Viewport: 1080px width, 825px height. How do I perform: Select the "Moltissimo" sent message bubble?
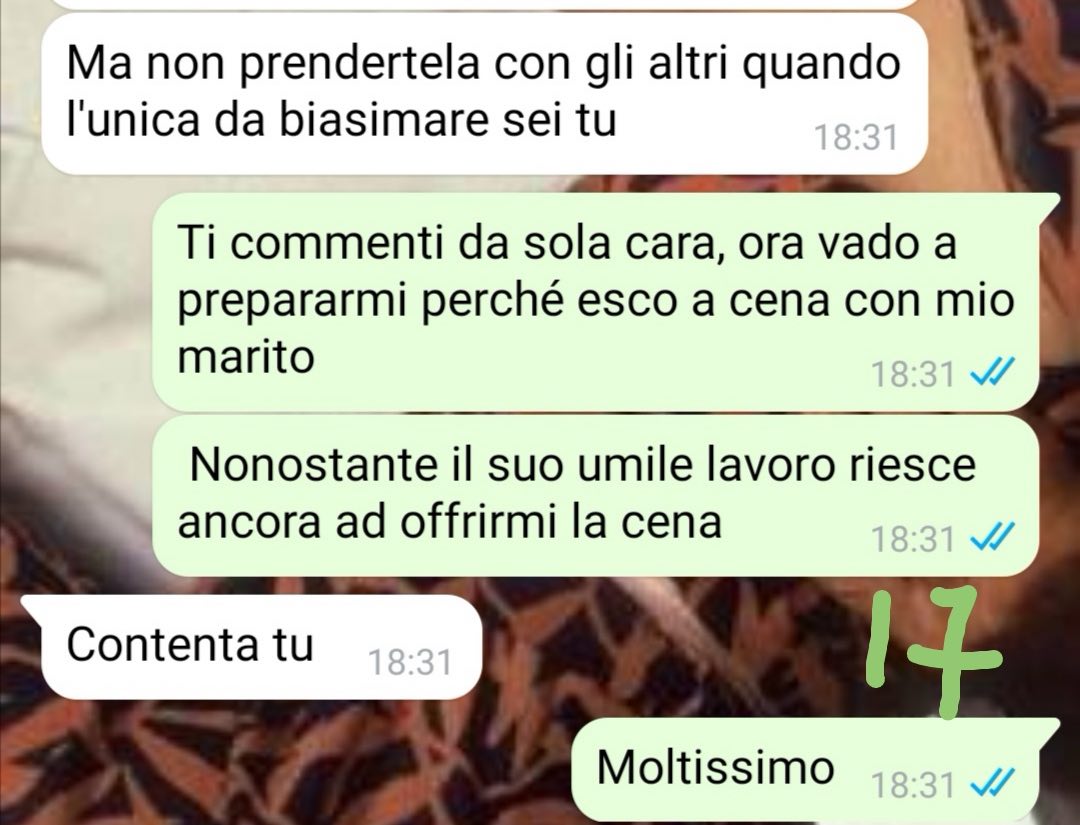click(x=815, y=769)
